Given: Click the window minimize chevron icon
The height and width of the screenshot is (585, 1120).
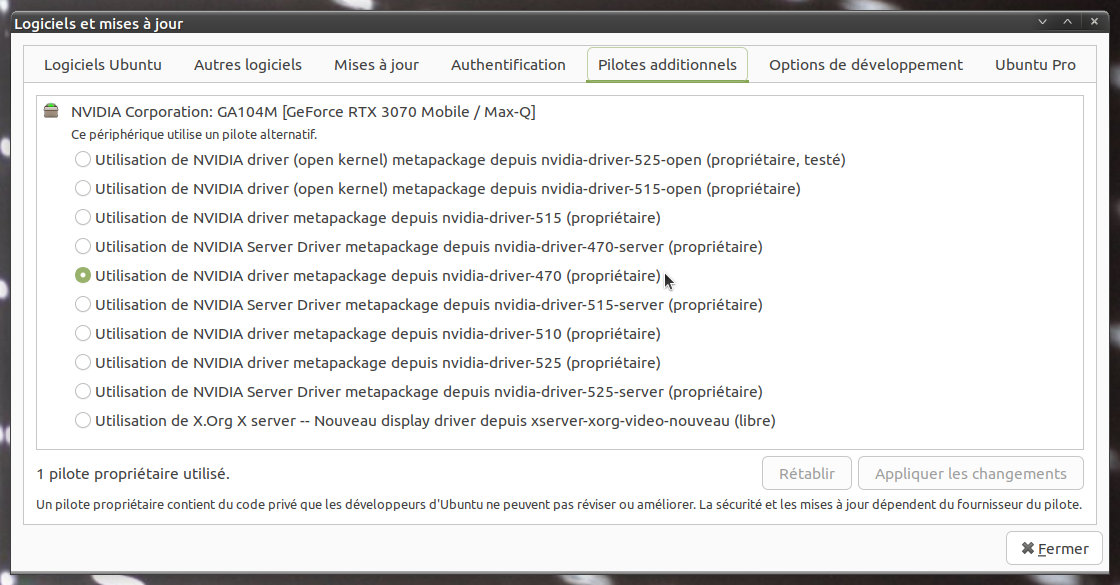Looking at the screenshot, I should click(x=1042, y=21).
